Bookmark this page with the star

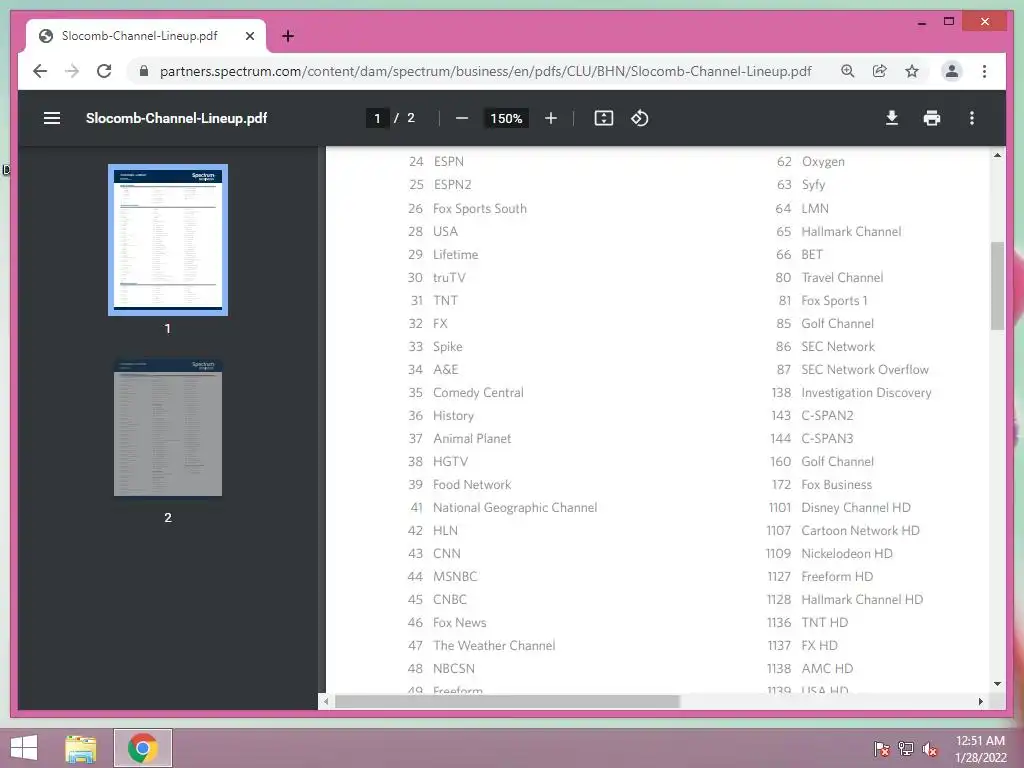pos(912,71)
